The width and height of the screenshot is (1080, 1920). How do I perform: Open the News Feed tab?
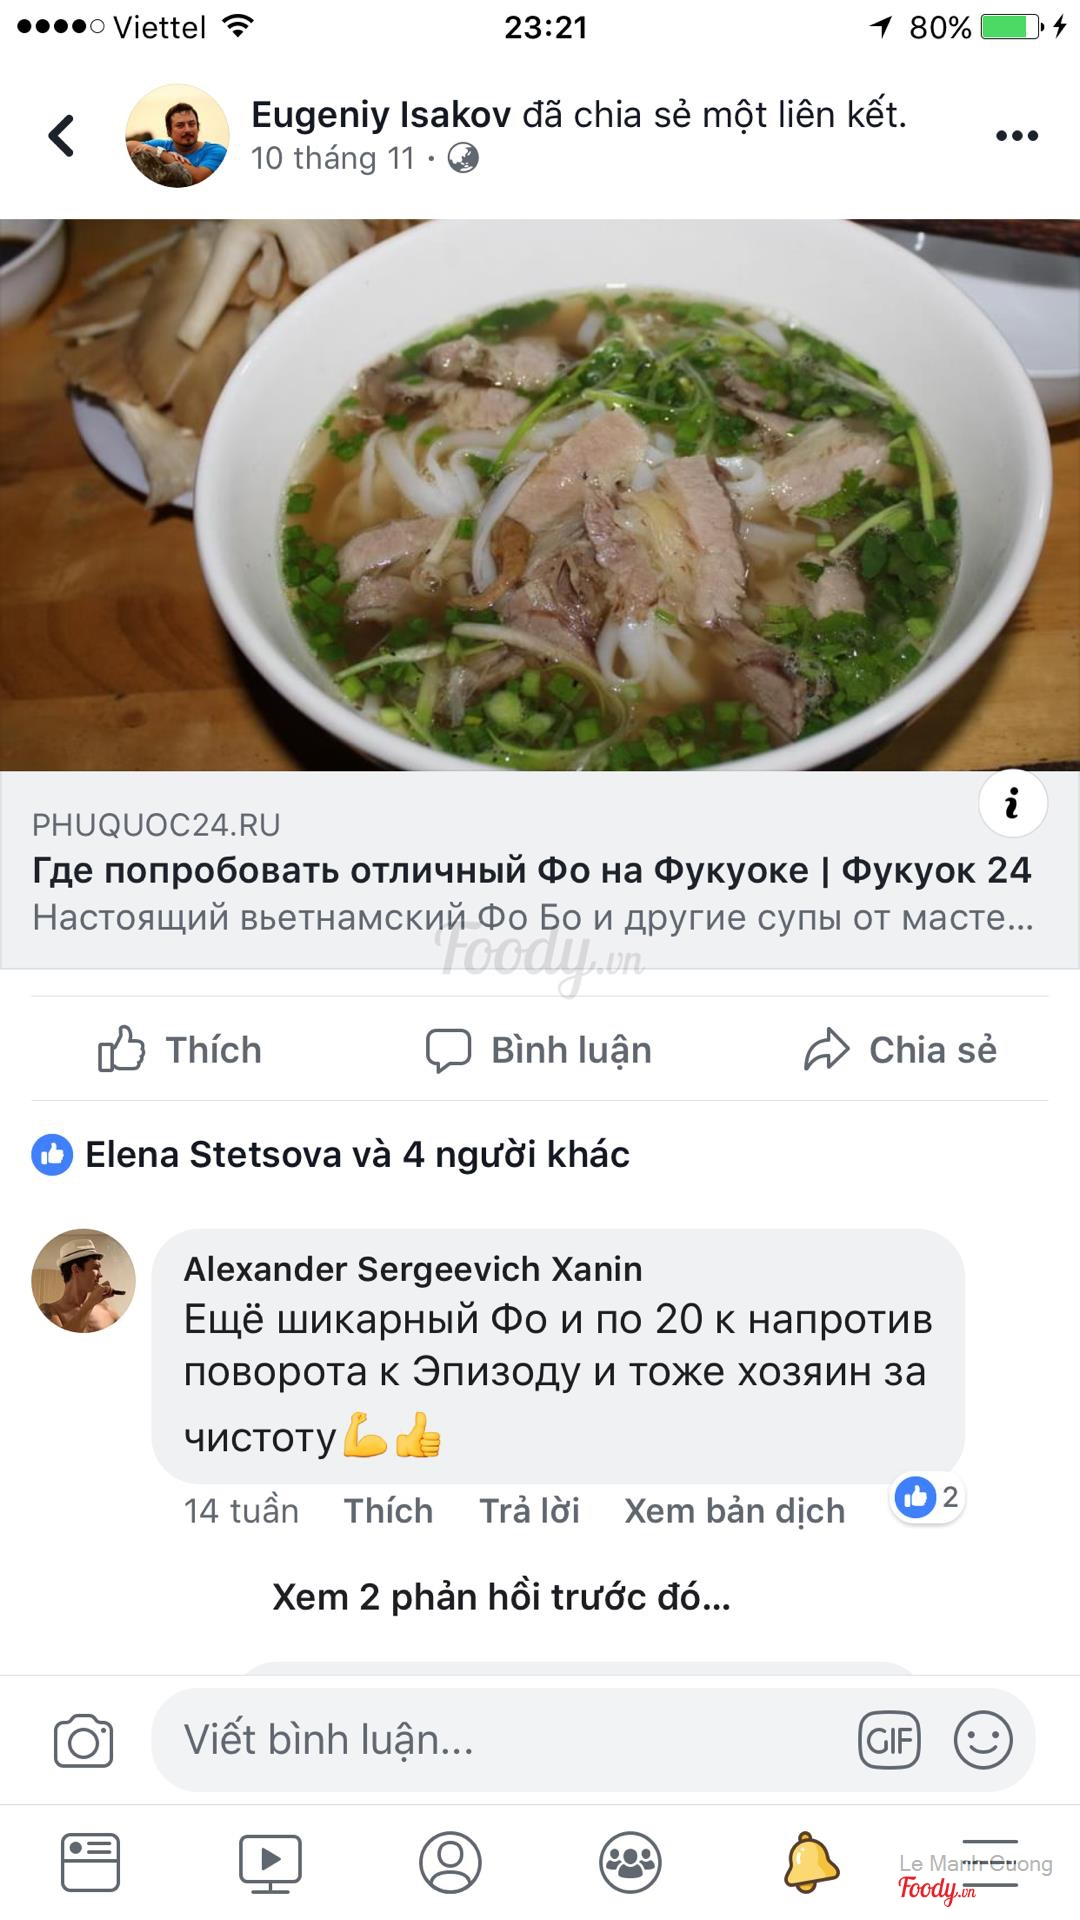click(90, 1862)
